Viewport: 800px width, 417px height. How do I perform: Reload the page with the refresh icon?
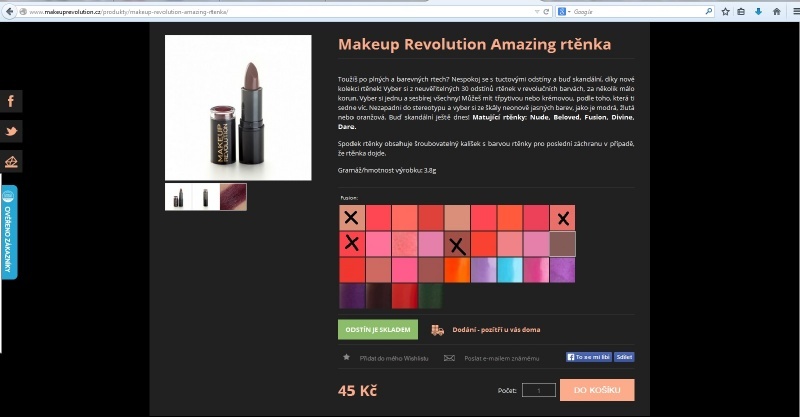(x=546, y=11)
